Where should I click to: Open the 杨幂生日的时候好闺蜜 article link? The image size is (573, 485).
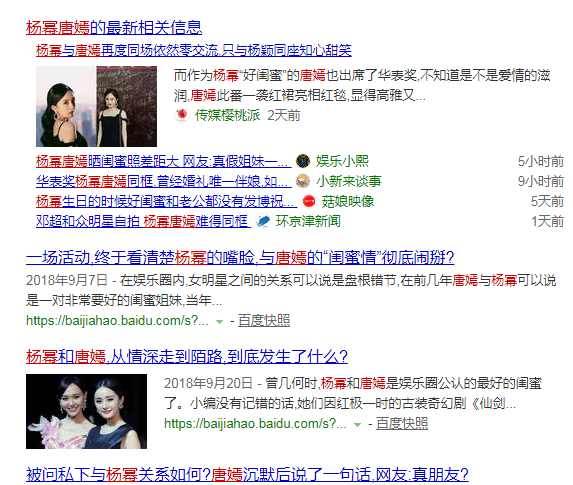point(166,201)
